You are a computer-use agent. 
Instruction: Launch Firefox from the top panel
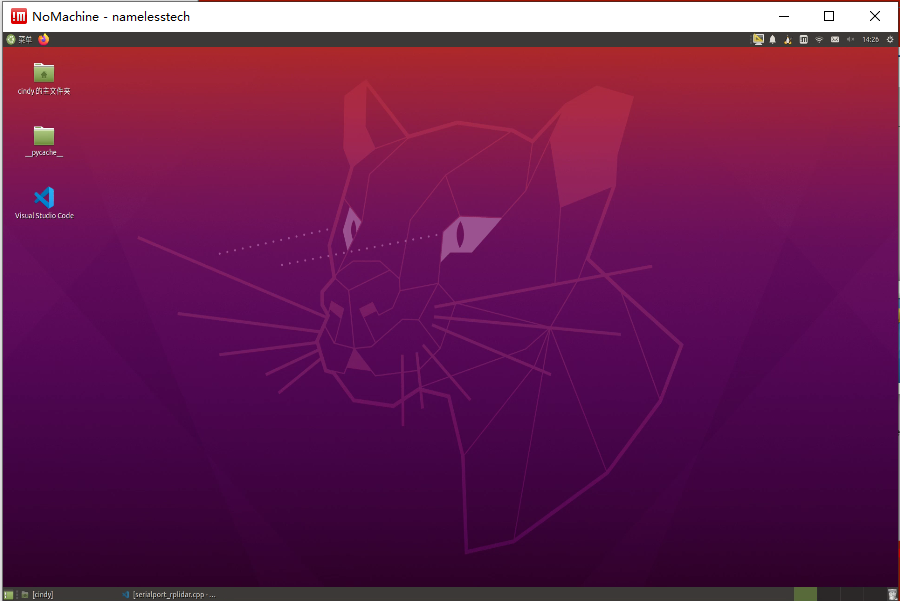[x=44, y=39]
